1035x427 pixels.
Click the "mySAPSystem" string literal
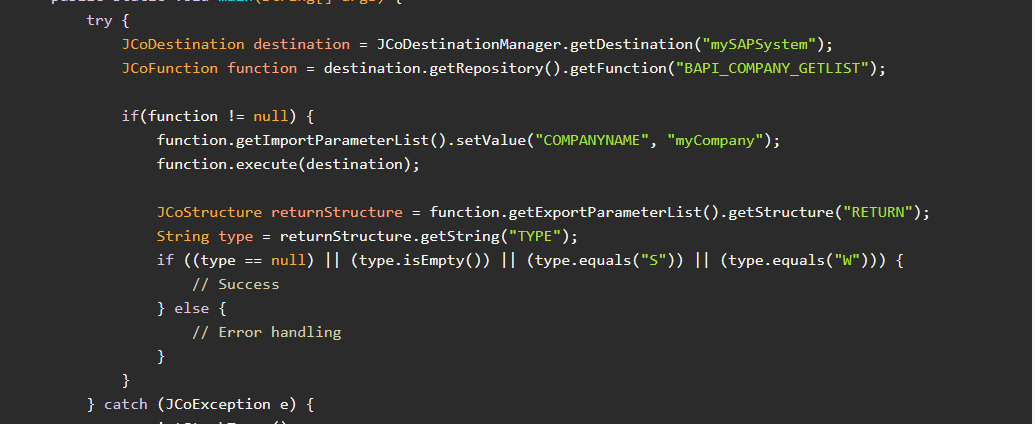(x=761, y=44)
